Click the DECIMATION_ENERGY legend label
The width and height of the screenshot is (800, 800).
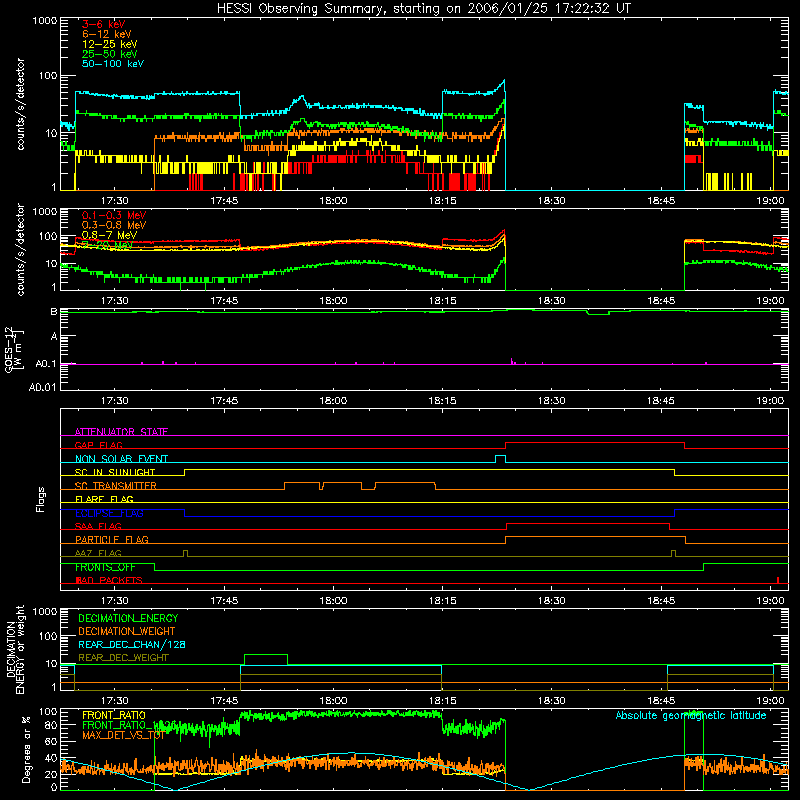[x=128, y=618]
